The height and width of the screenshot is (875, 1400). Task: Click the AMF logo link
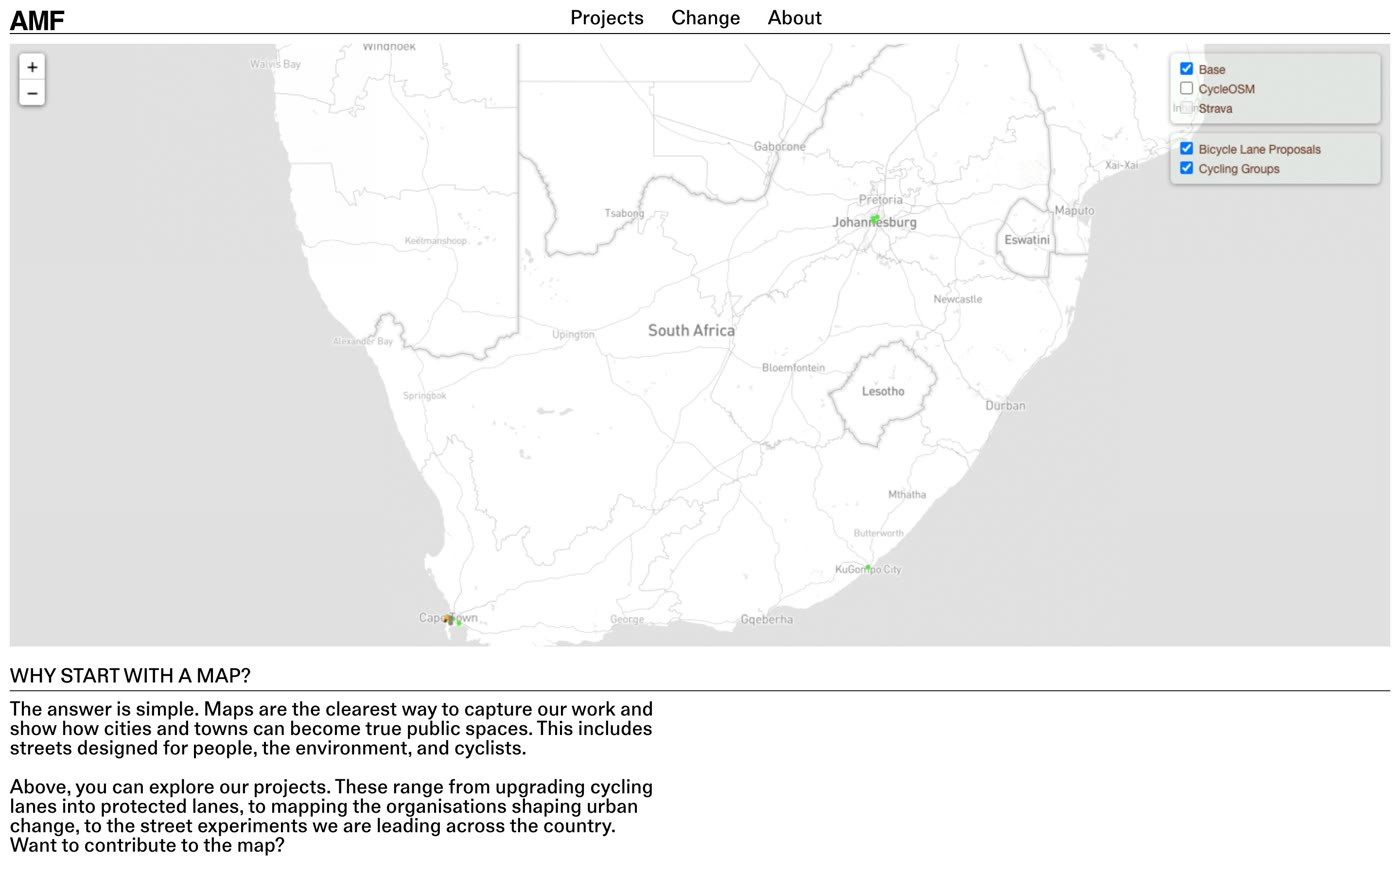coord(37,20)
